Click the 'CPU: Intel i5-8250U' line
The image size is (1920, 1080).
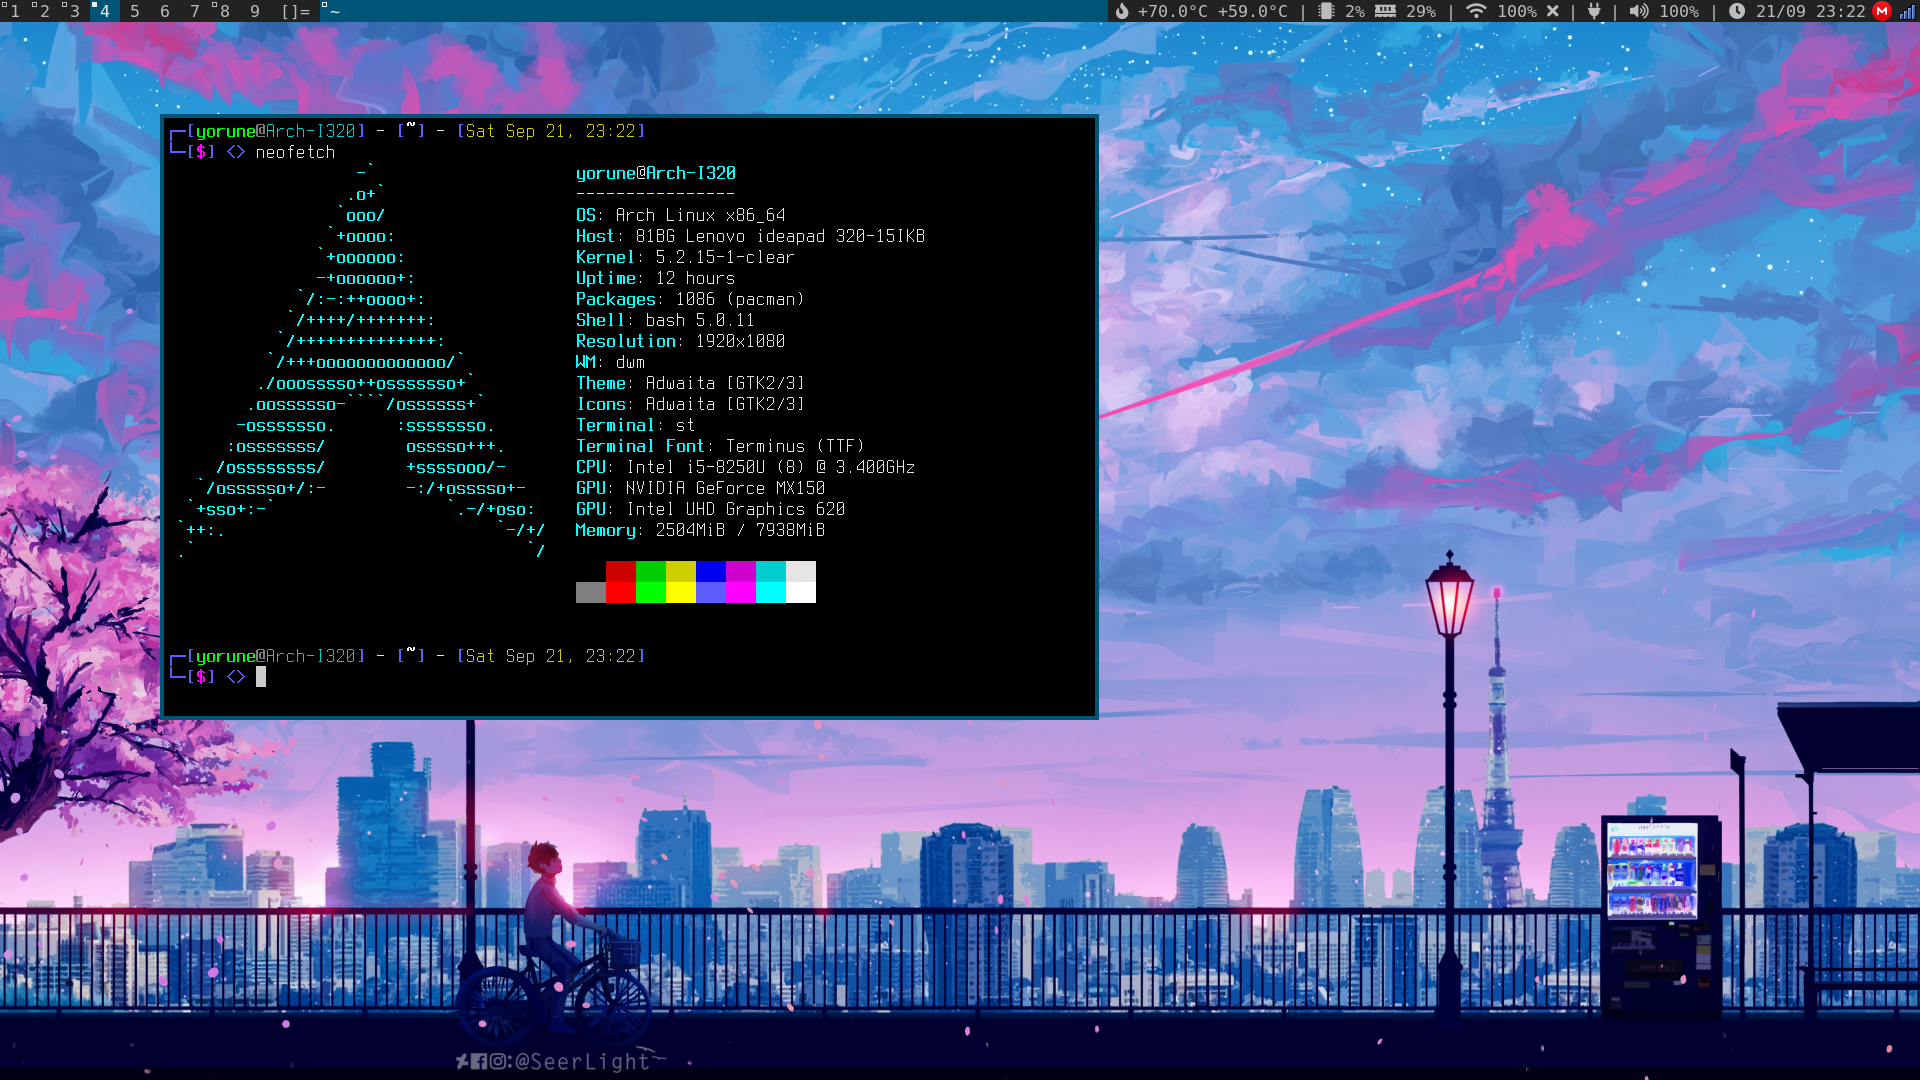(745, 467)
